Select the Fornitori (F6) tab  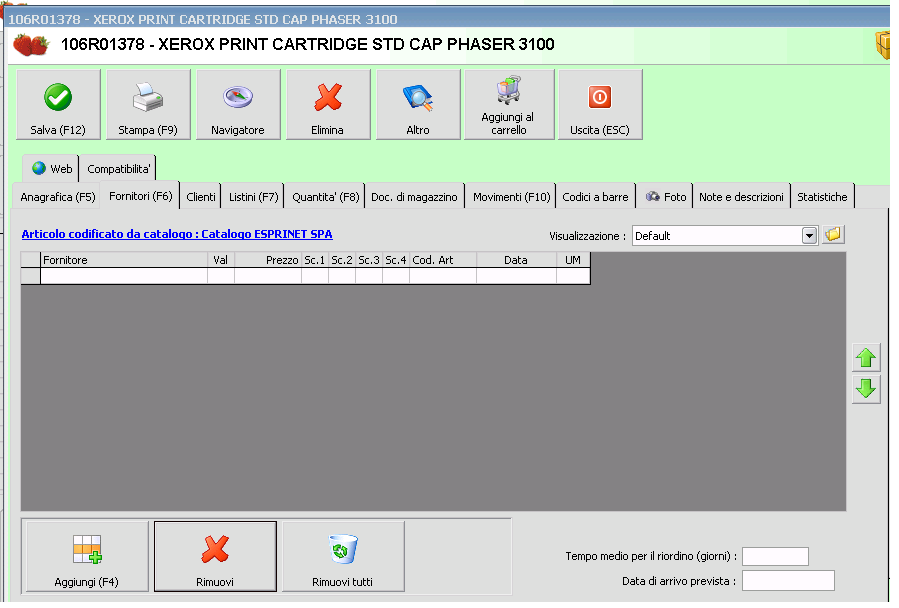coord(140,196)
